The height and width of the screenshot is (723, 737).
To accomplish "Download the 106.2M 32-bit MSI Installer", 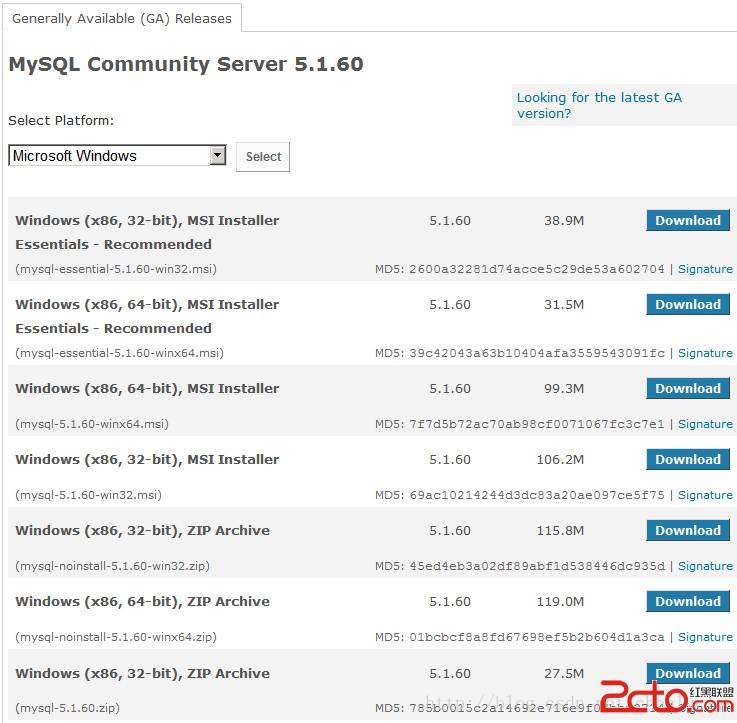I will pos(687,460).
